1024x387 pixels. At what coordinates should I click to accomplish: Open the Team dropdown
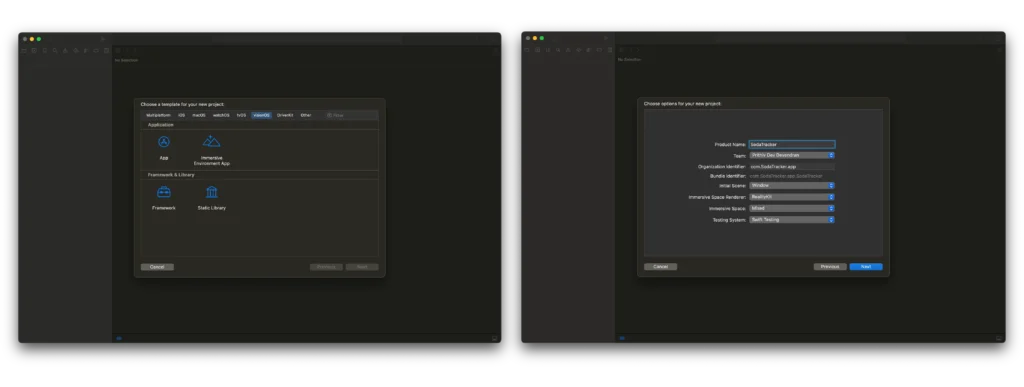tap(792, 155)
